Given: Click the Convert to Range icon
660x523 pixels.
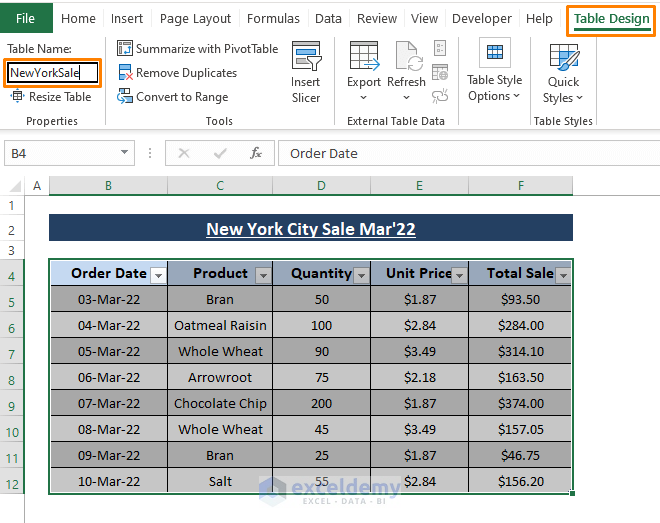Looking at the screenshot, I should coord(125,96).
